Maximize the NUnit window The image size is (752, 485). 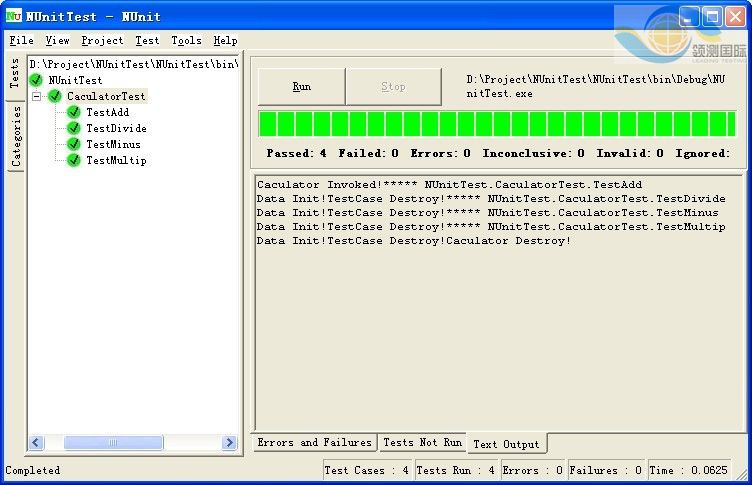712,17
